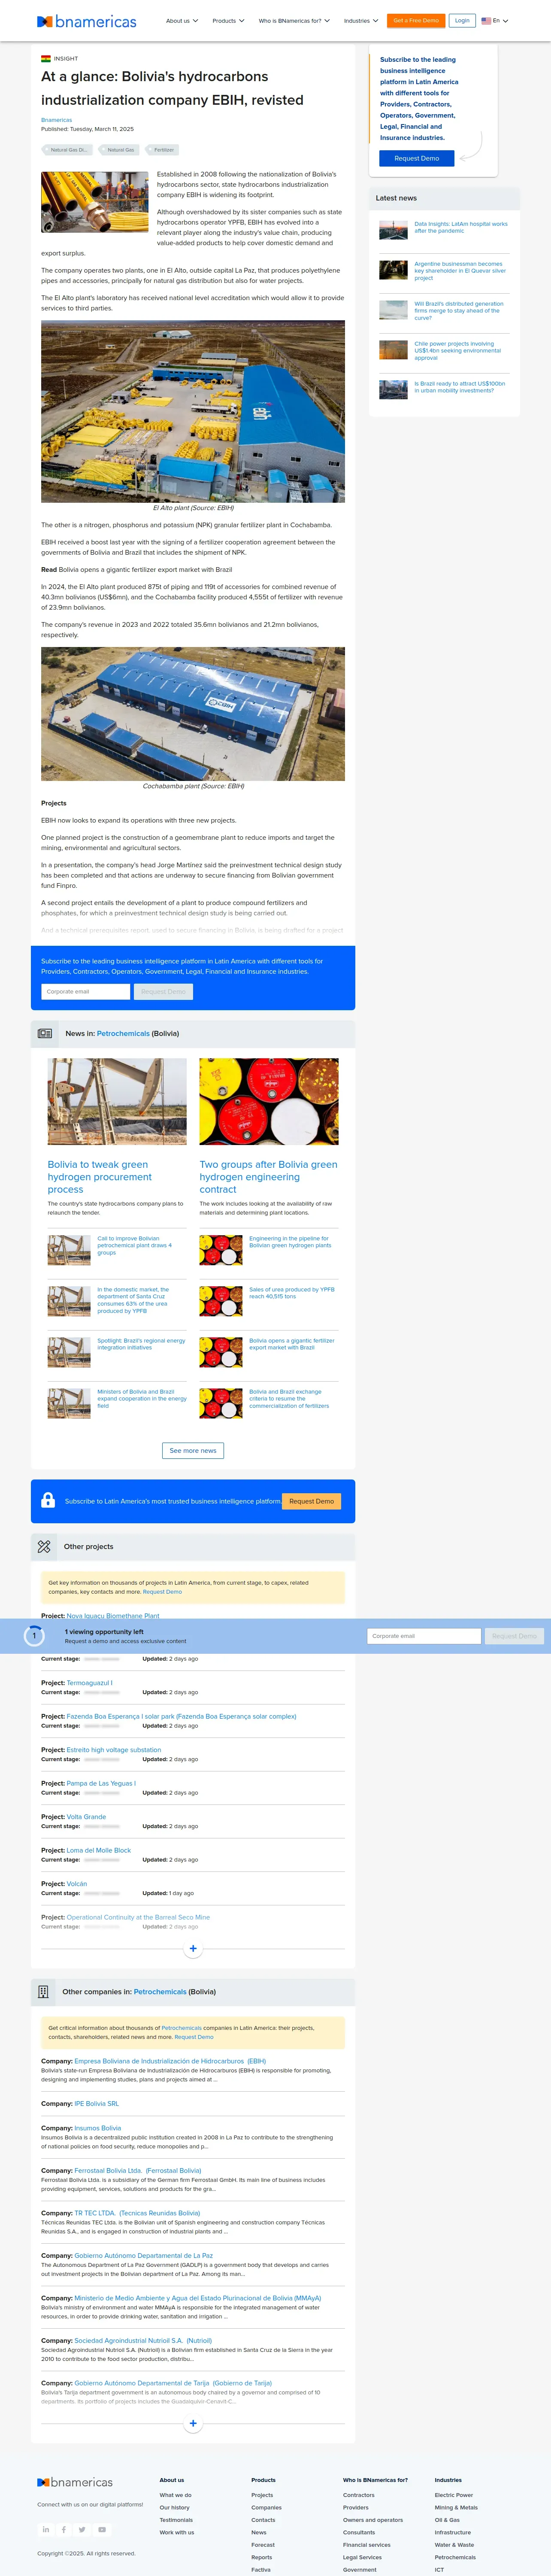Open the El Alto plant aerial photo
Image resolution: width=551 pixels, height=2576 pixels.
[x=193, y=411]
